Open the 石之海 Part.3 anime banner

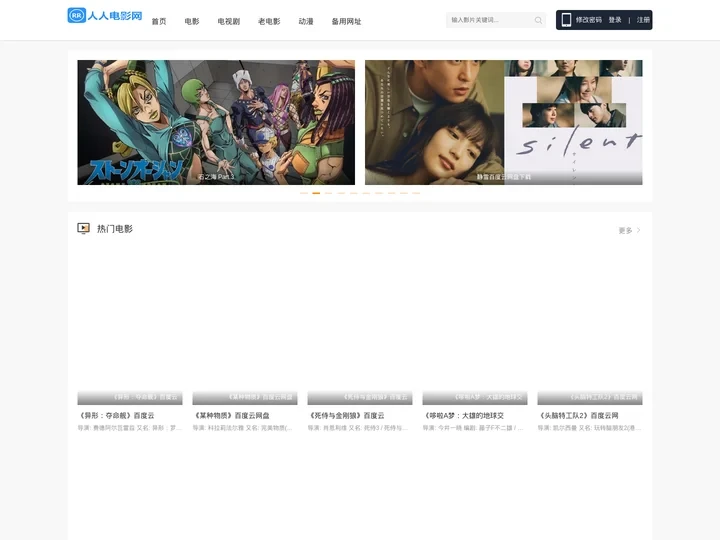(x=216, y=122)
